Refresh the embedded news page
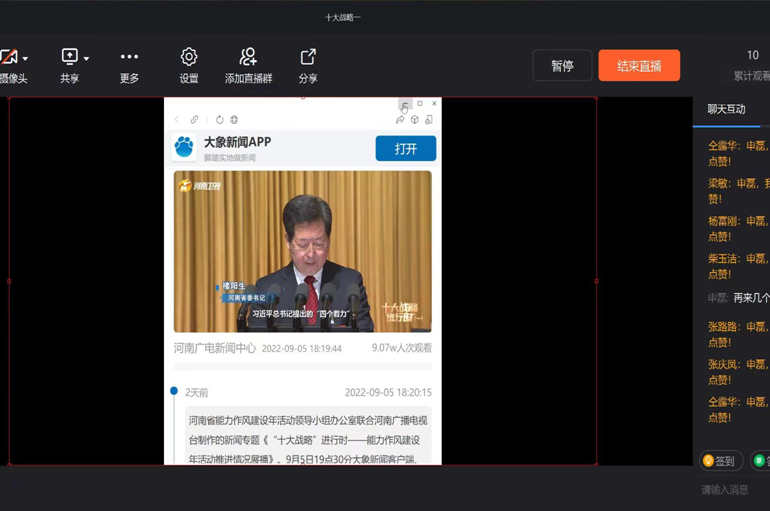This screenshot has width=770, height=511. pyautogui.click(x=219, y=120)
